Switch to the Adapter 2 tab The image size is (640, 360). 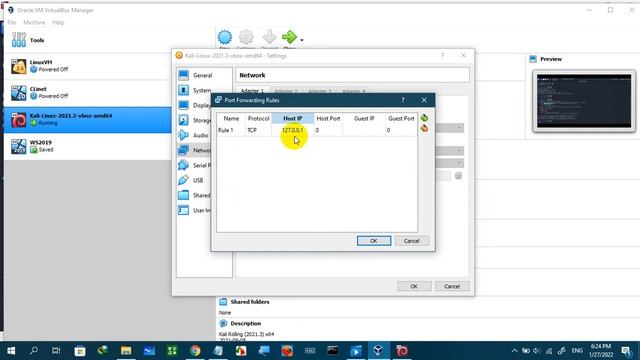pos(286,91)
